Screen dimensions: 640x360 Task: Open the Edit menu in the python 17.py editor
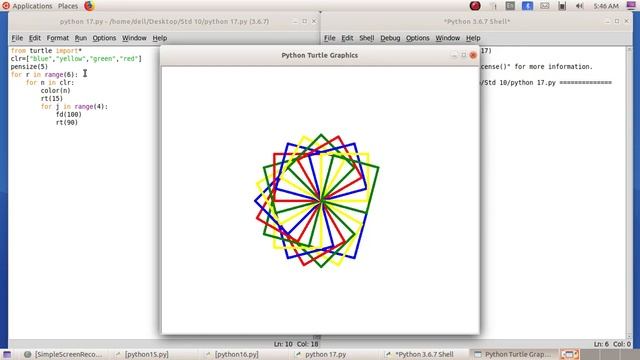35,38
